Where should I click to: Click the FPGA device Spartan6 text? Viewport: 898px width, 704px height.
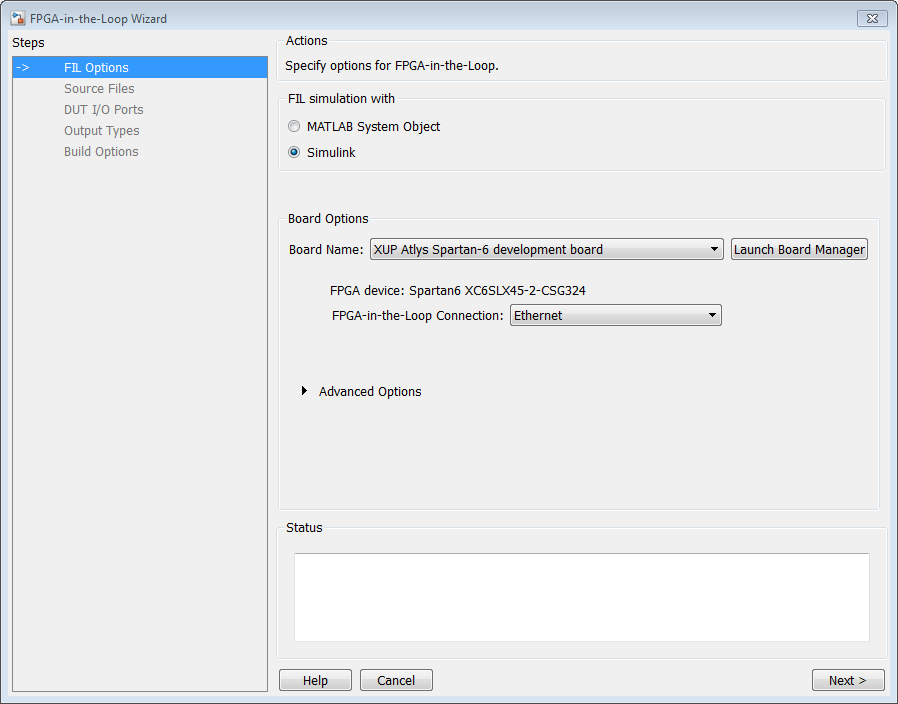pyautogui.click(x=465, y=291)
